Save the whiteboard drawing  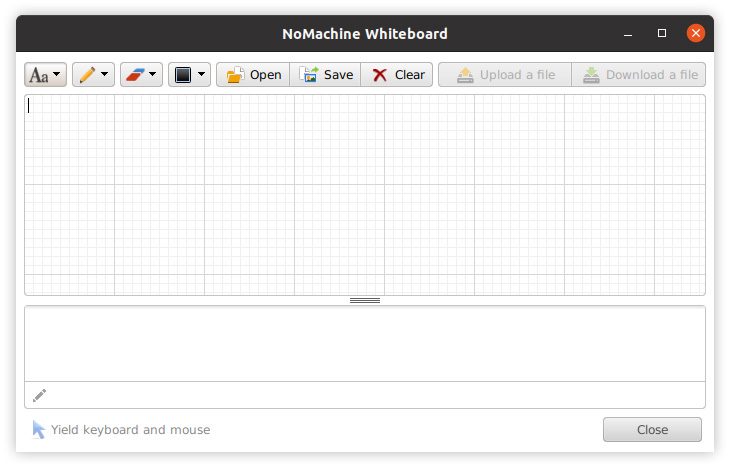click(326, 75)
